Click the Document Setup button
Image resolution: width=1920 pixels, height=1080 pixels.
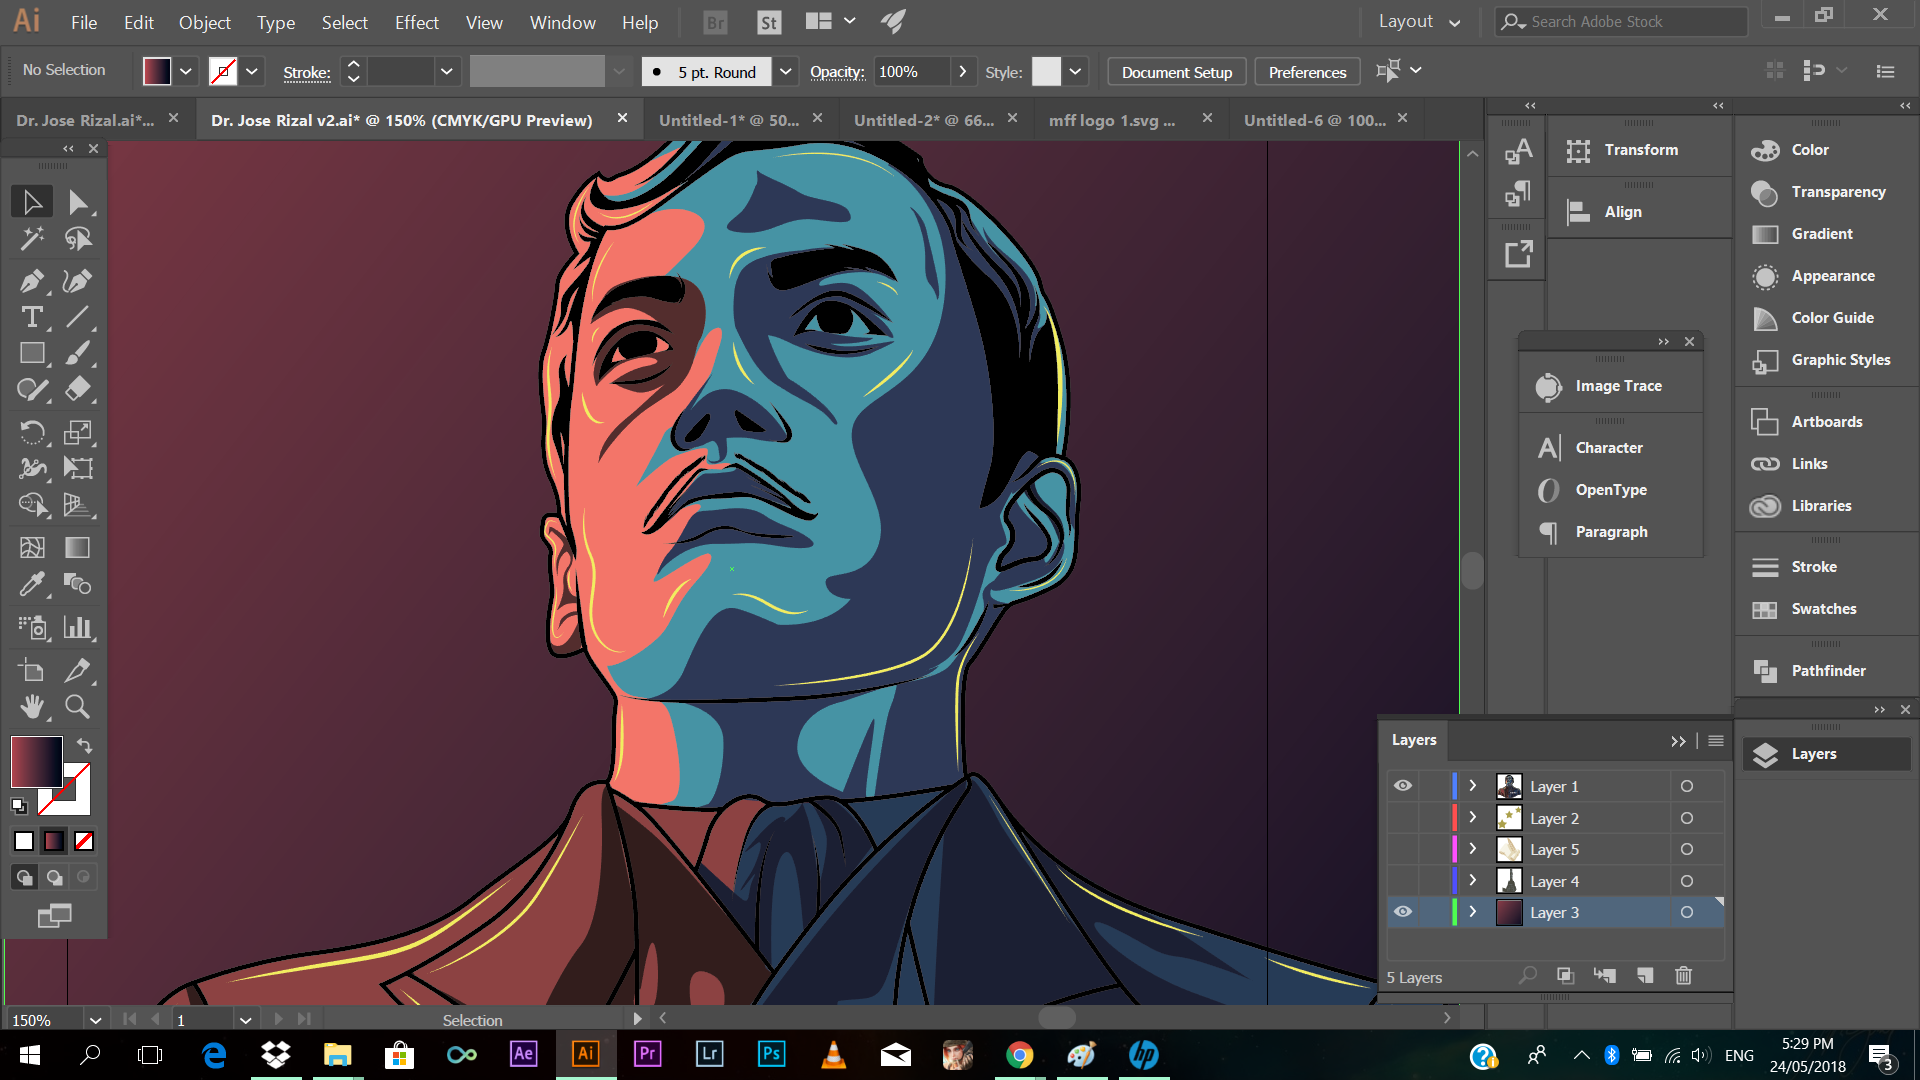1177,72
